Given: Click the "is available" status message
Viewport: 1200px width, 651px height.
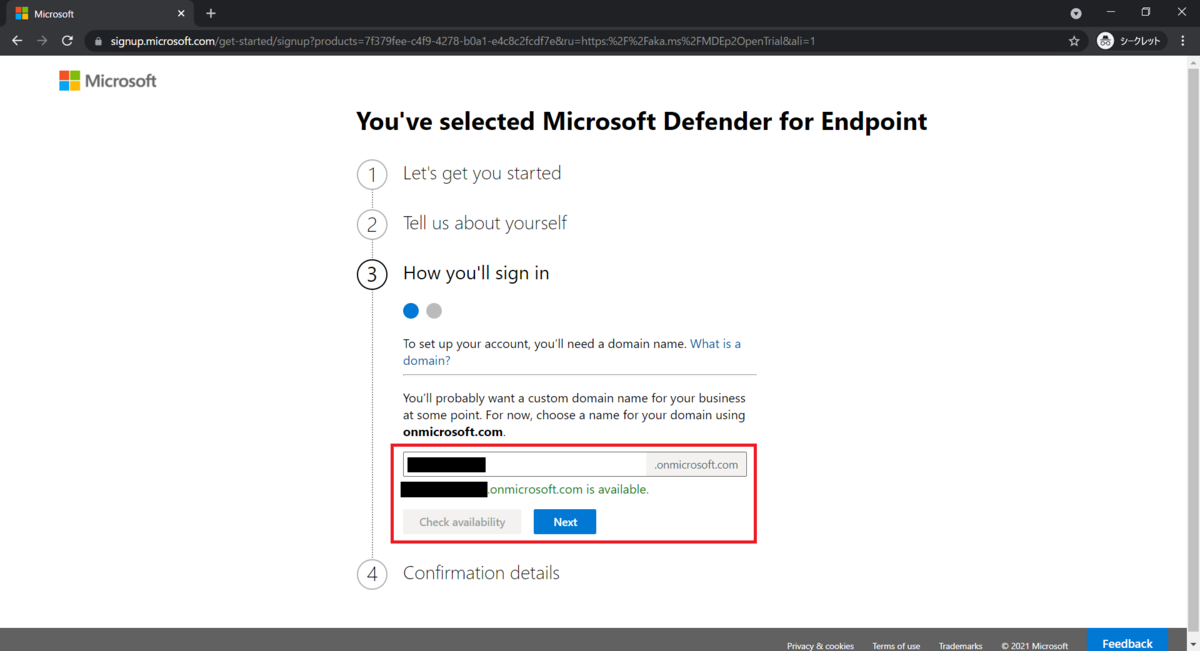Looking at the screenshot, I should [569, 490].
